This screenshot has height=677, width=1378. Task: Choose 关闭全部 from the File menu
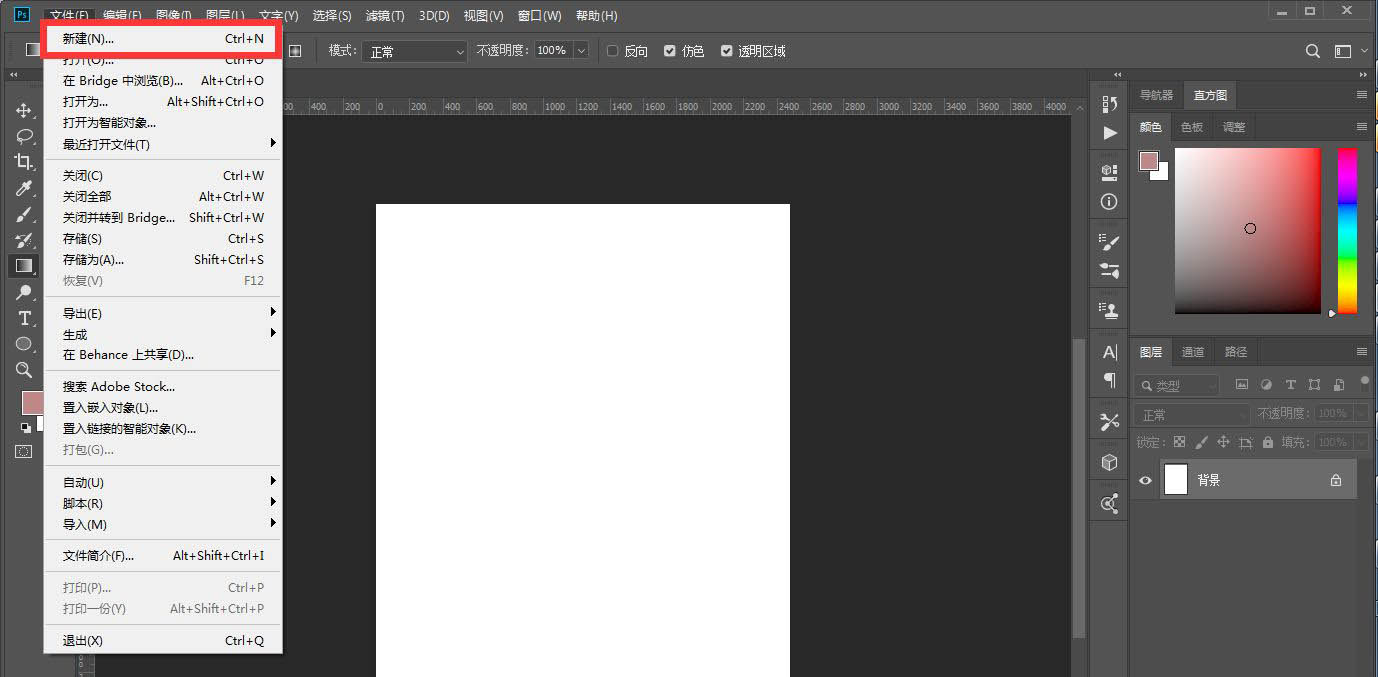click(x=163, y=197)
